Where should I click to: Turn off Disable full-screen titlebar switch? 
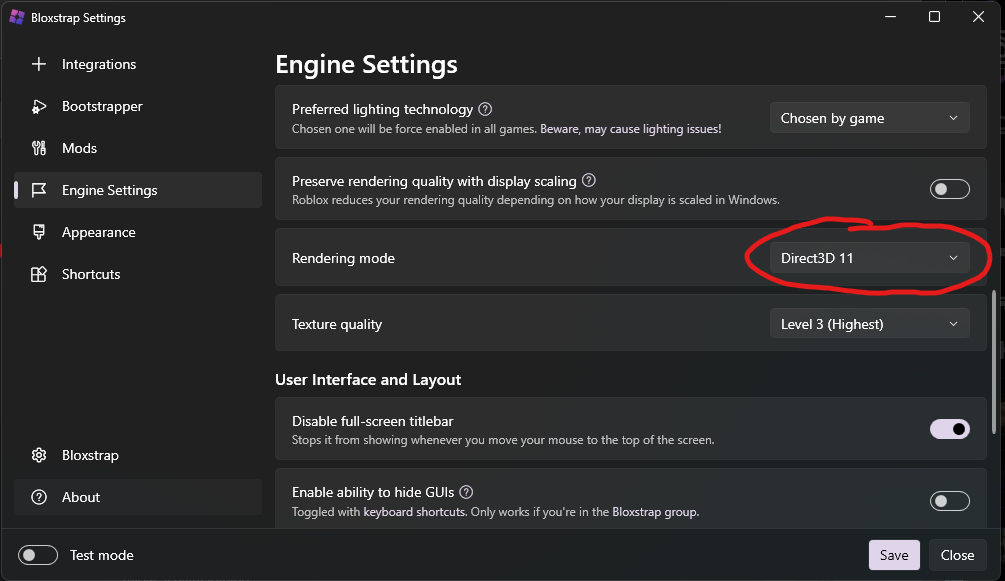pos(949,429)
